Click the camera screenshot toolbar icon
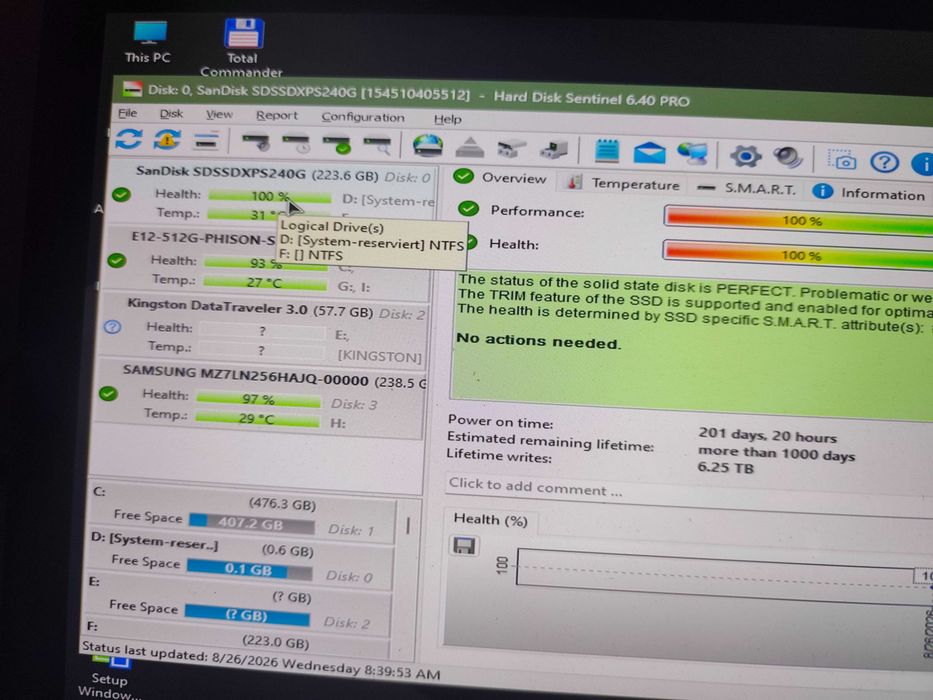 (x=843, y=160)
